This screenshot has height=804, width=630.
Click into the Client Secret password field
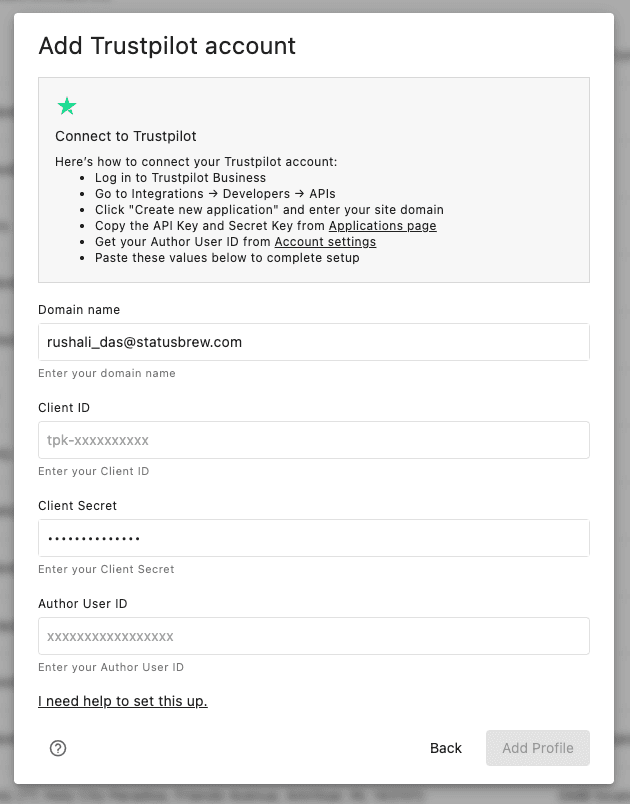313,538
